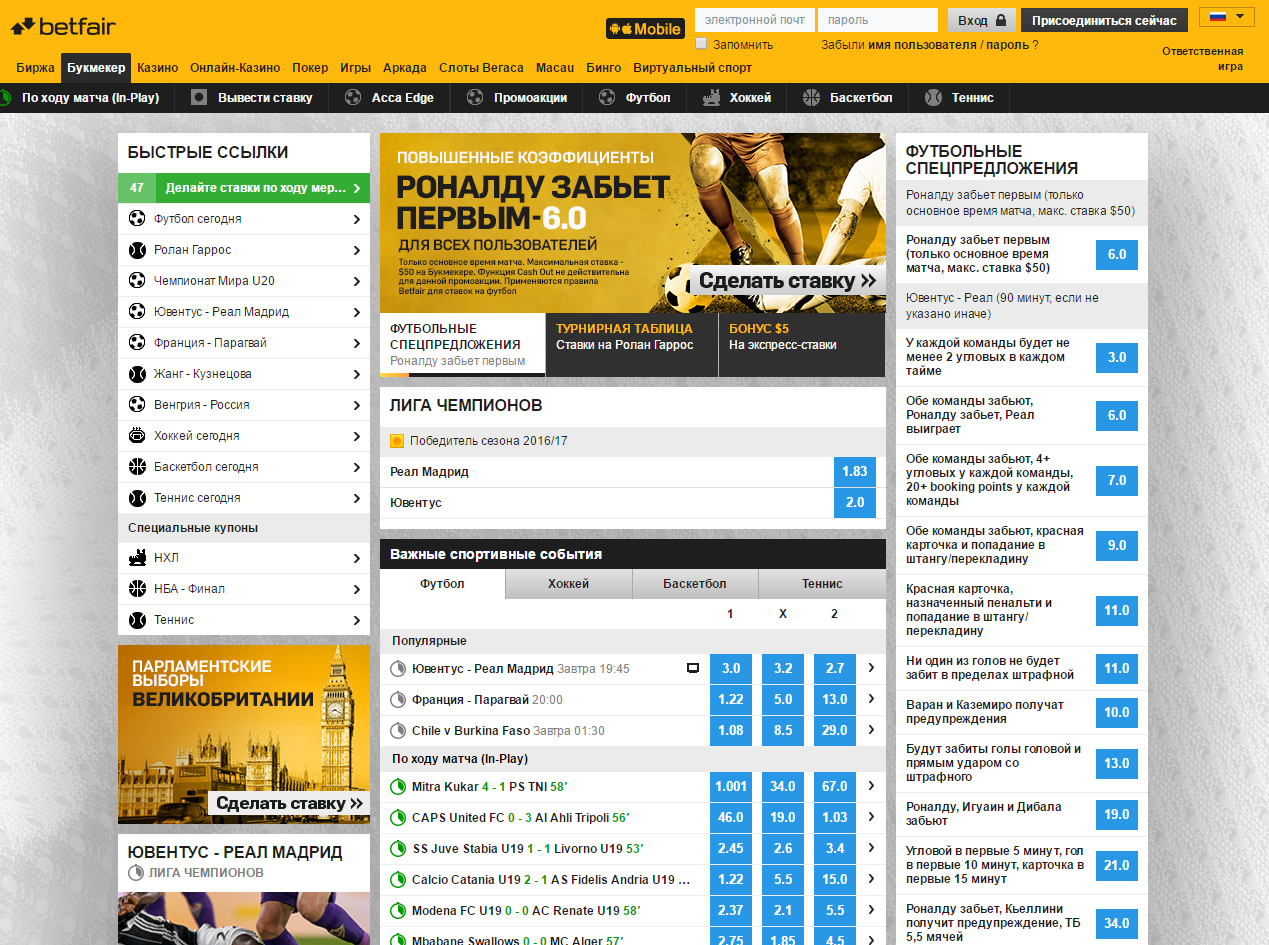The height and width of the screenshot is (945, 1269).
Task: Open the Ответственная игра link
Action: pos(1203,59)
